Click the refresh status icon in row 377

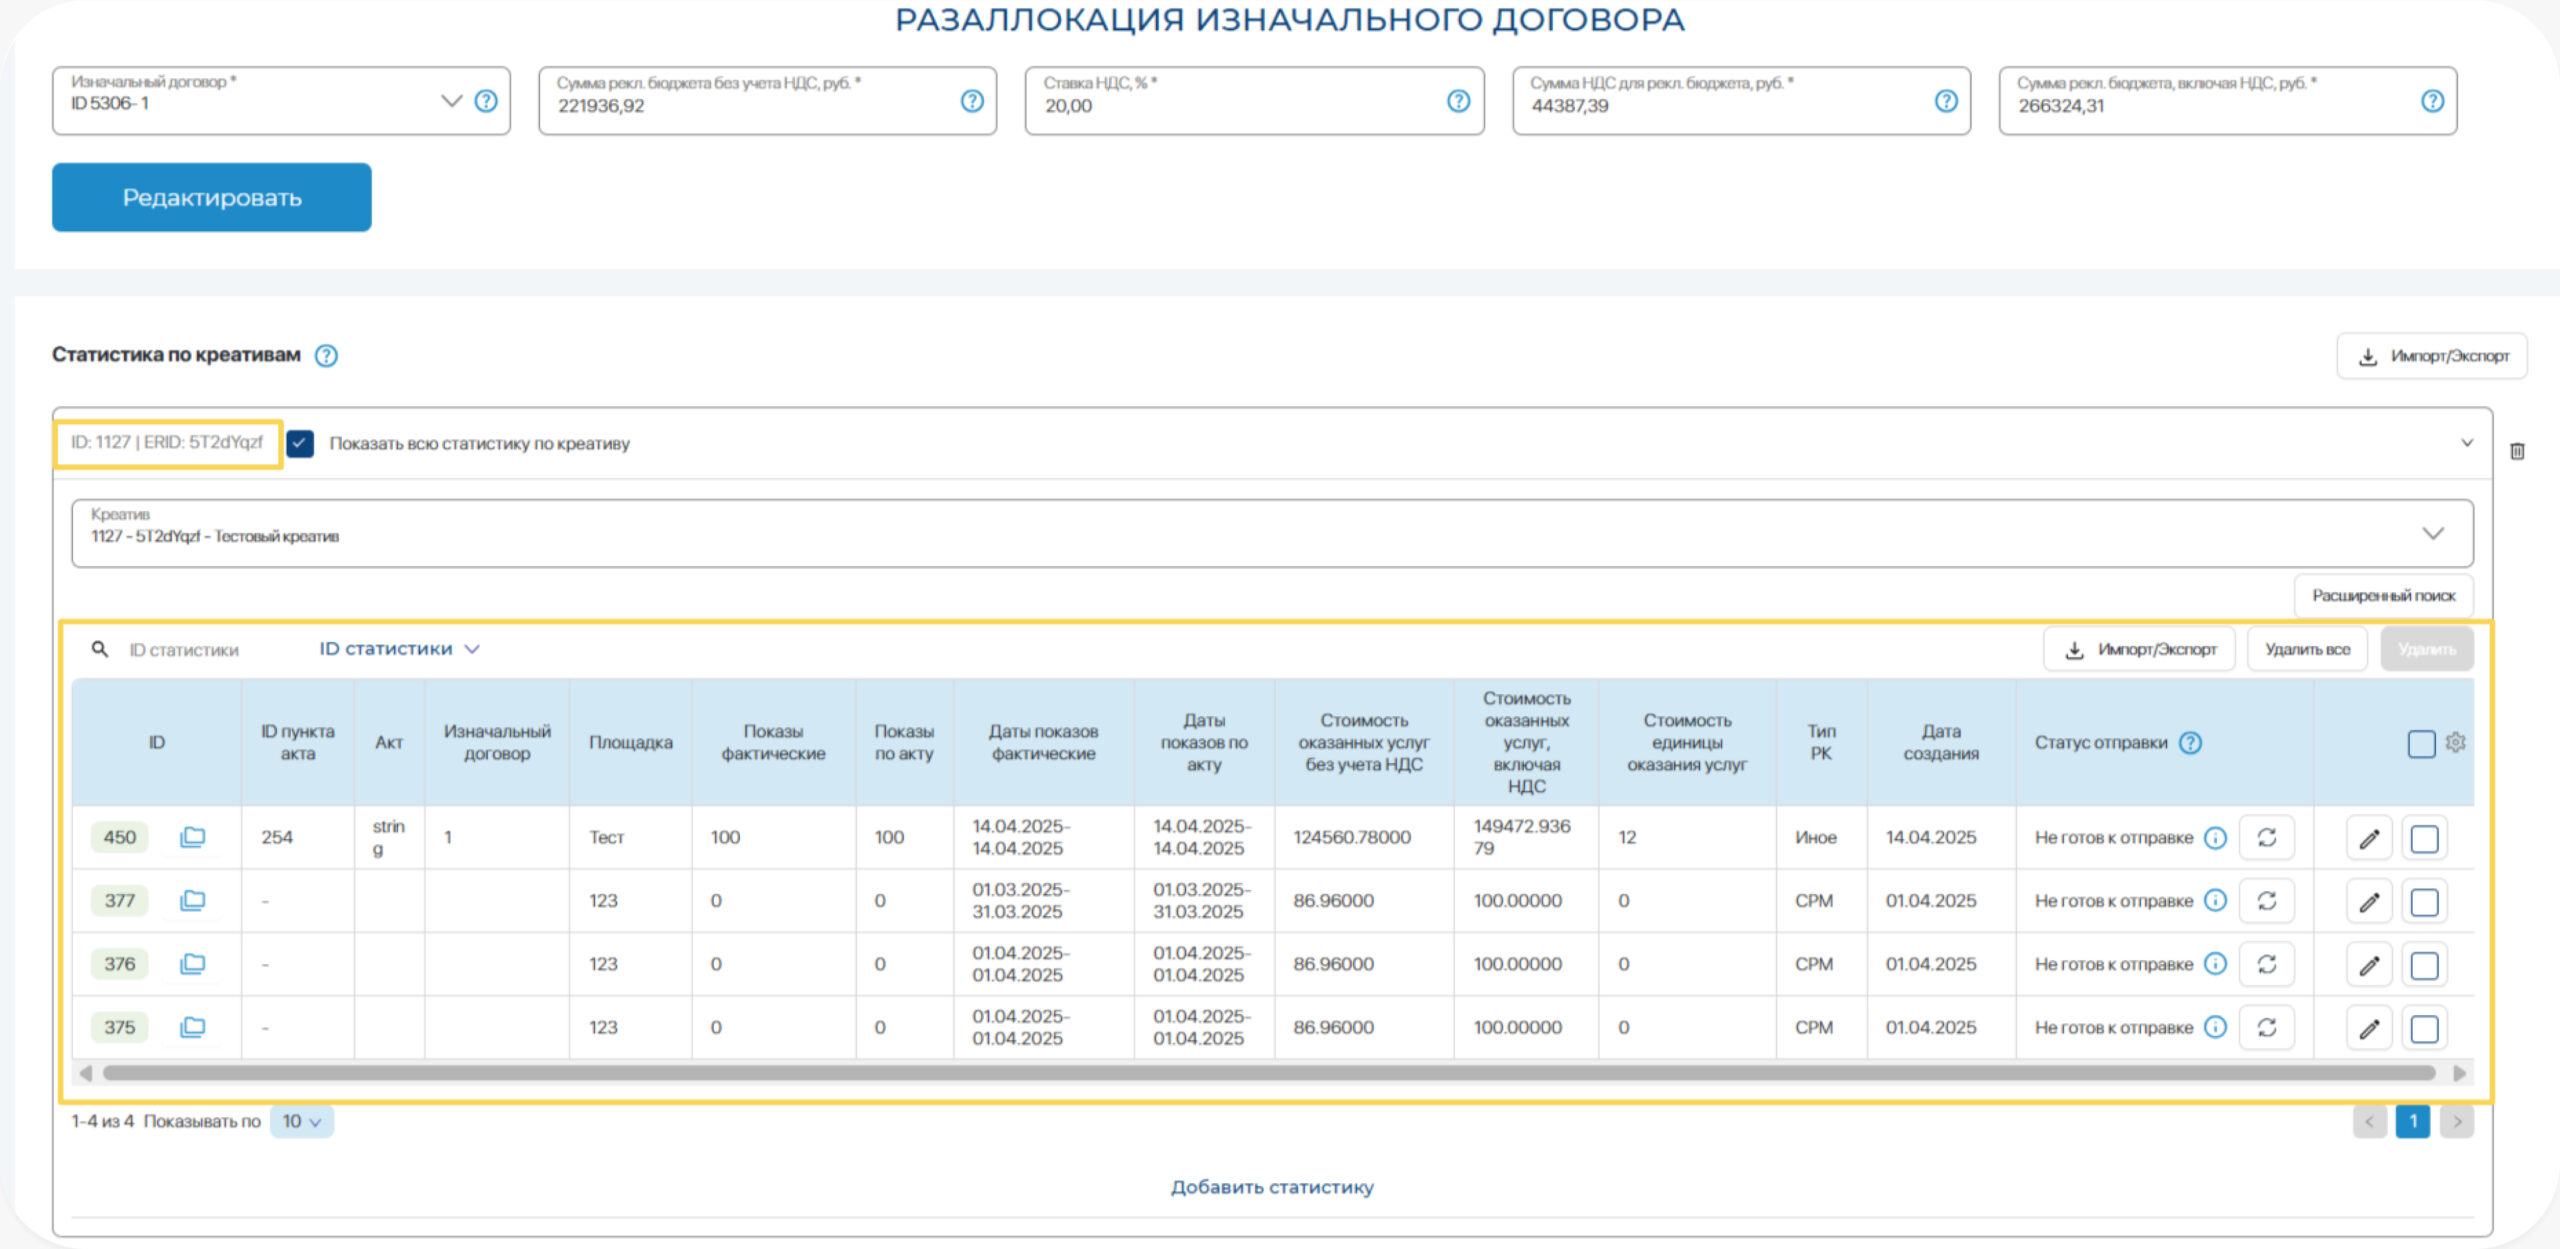[x=2266, y=901]
